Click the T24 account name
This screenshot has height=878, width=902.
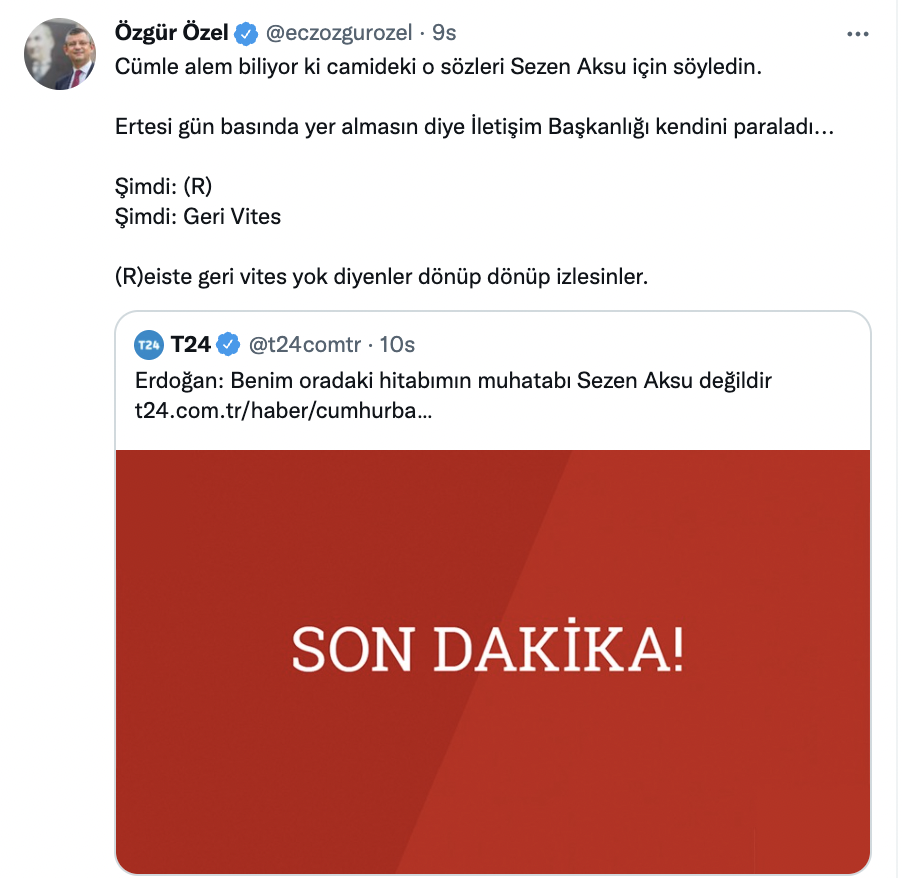coord(190,345)
